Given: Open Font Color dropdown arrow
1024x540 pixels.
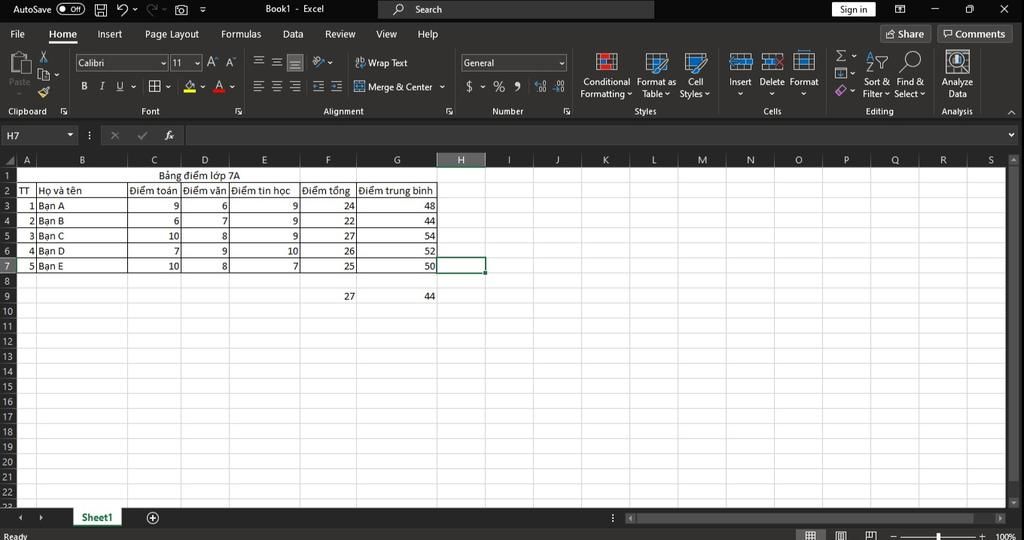Looking at the screenshot, I should point(232,87).
